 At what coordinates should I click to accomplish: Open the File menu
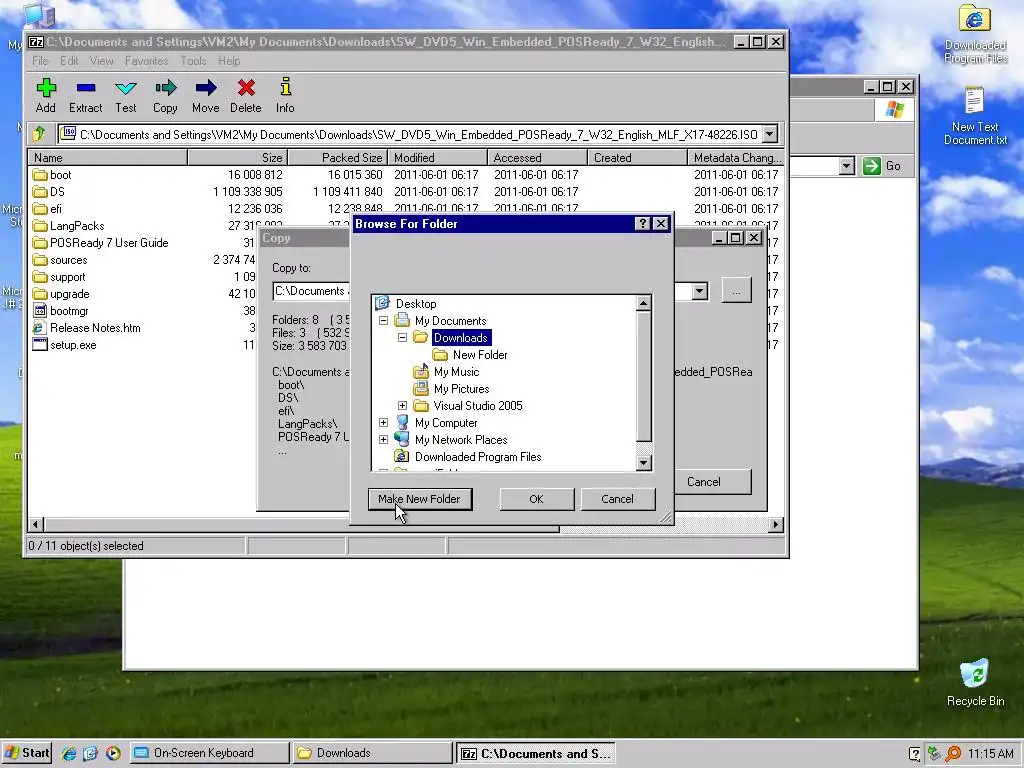point(40,61)
